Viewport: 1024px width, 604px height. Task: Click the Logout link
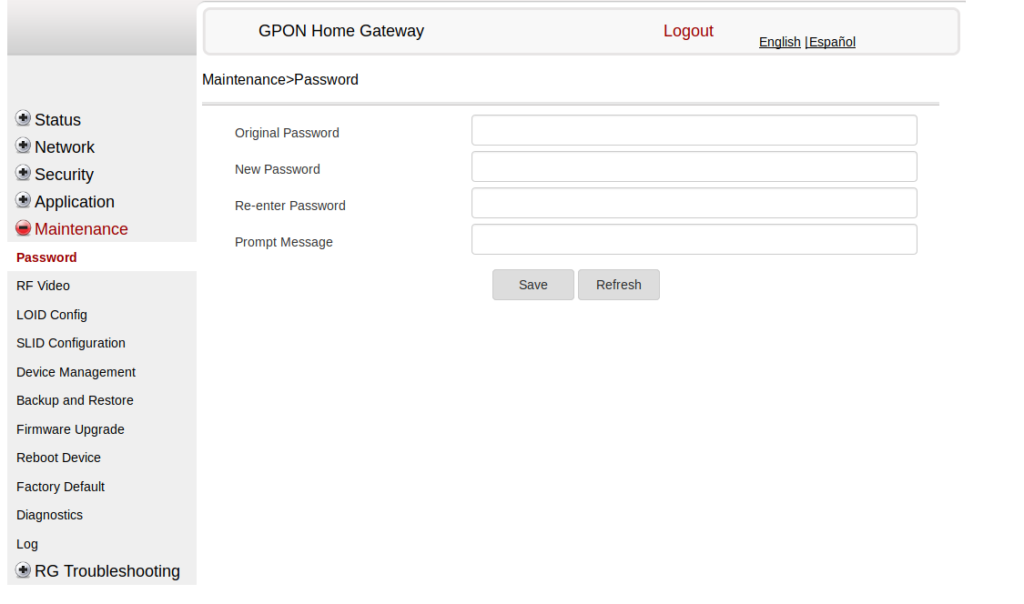point(688,31)
